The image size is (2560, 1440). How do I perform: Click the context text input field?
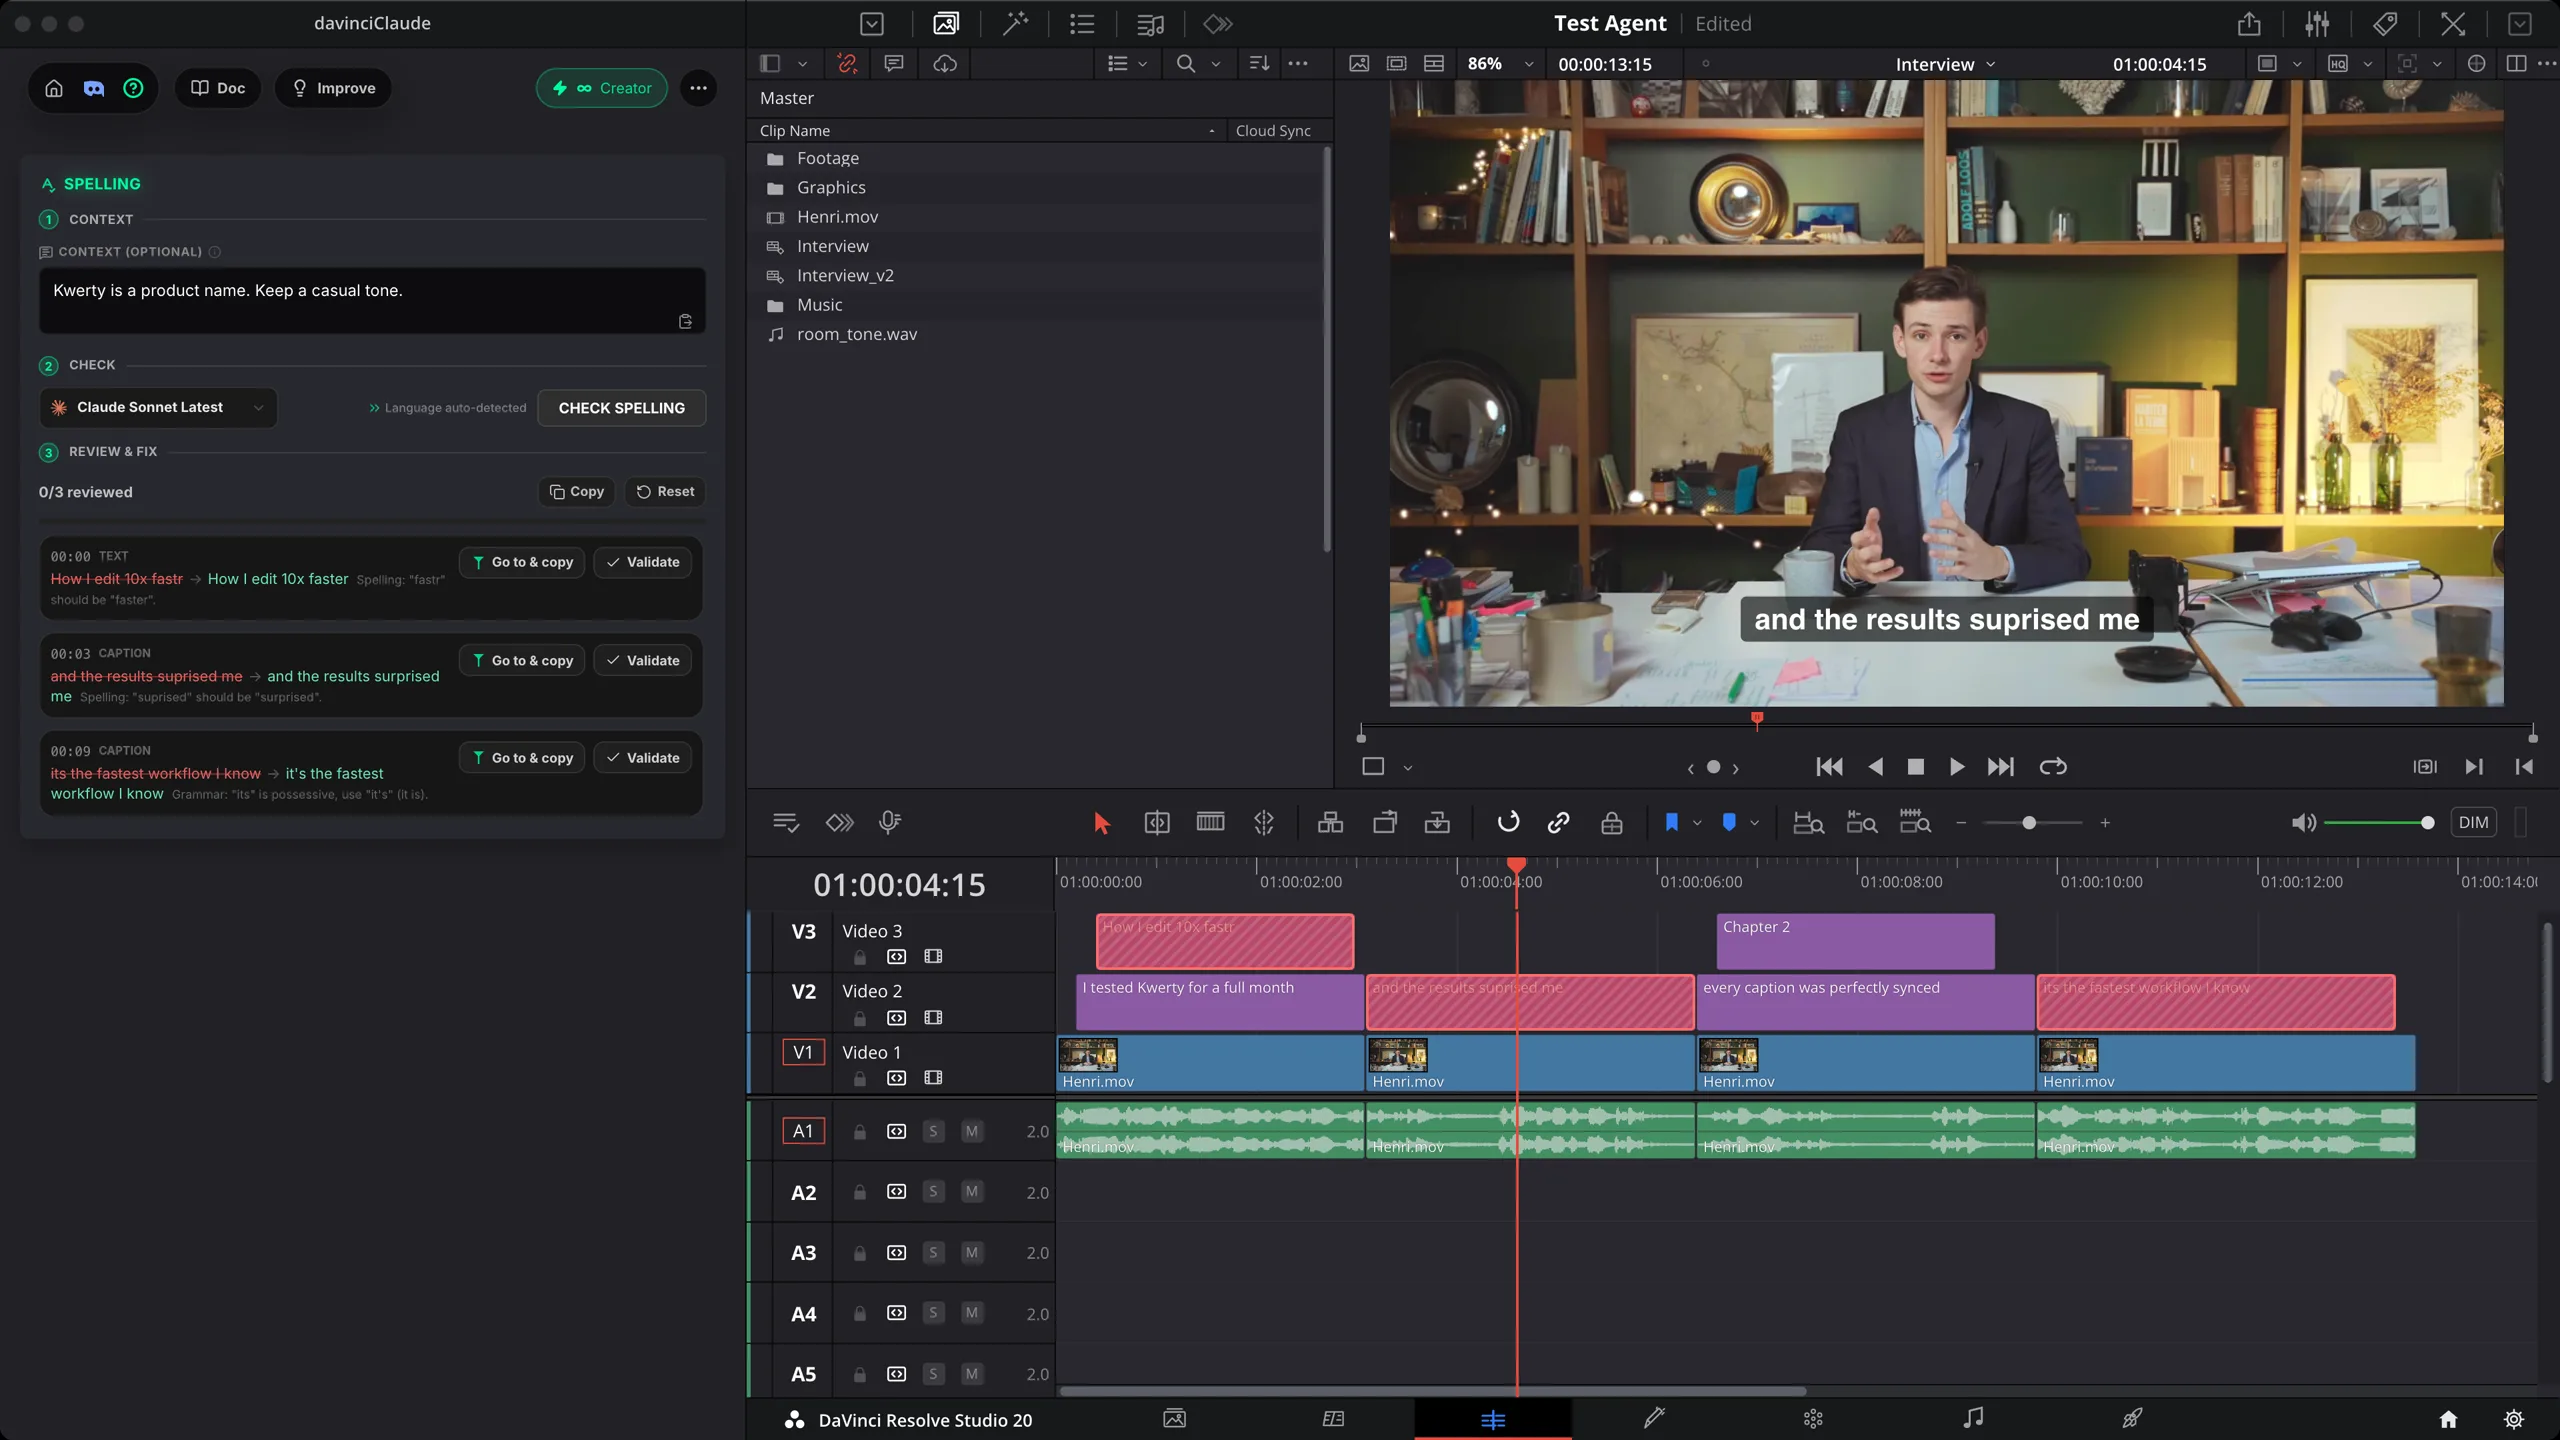point(372,300)
